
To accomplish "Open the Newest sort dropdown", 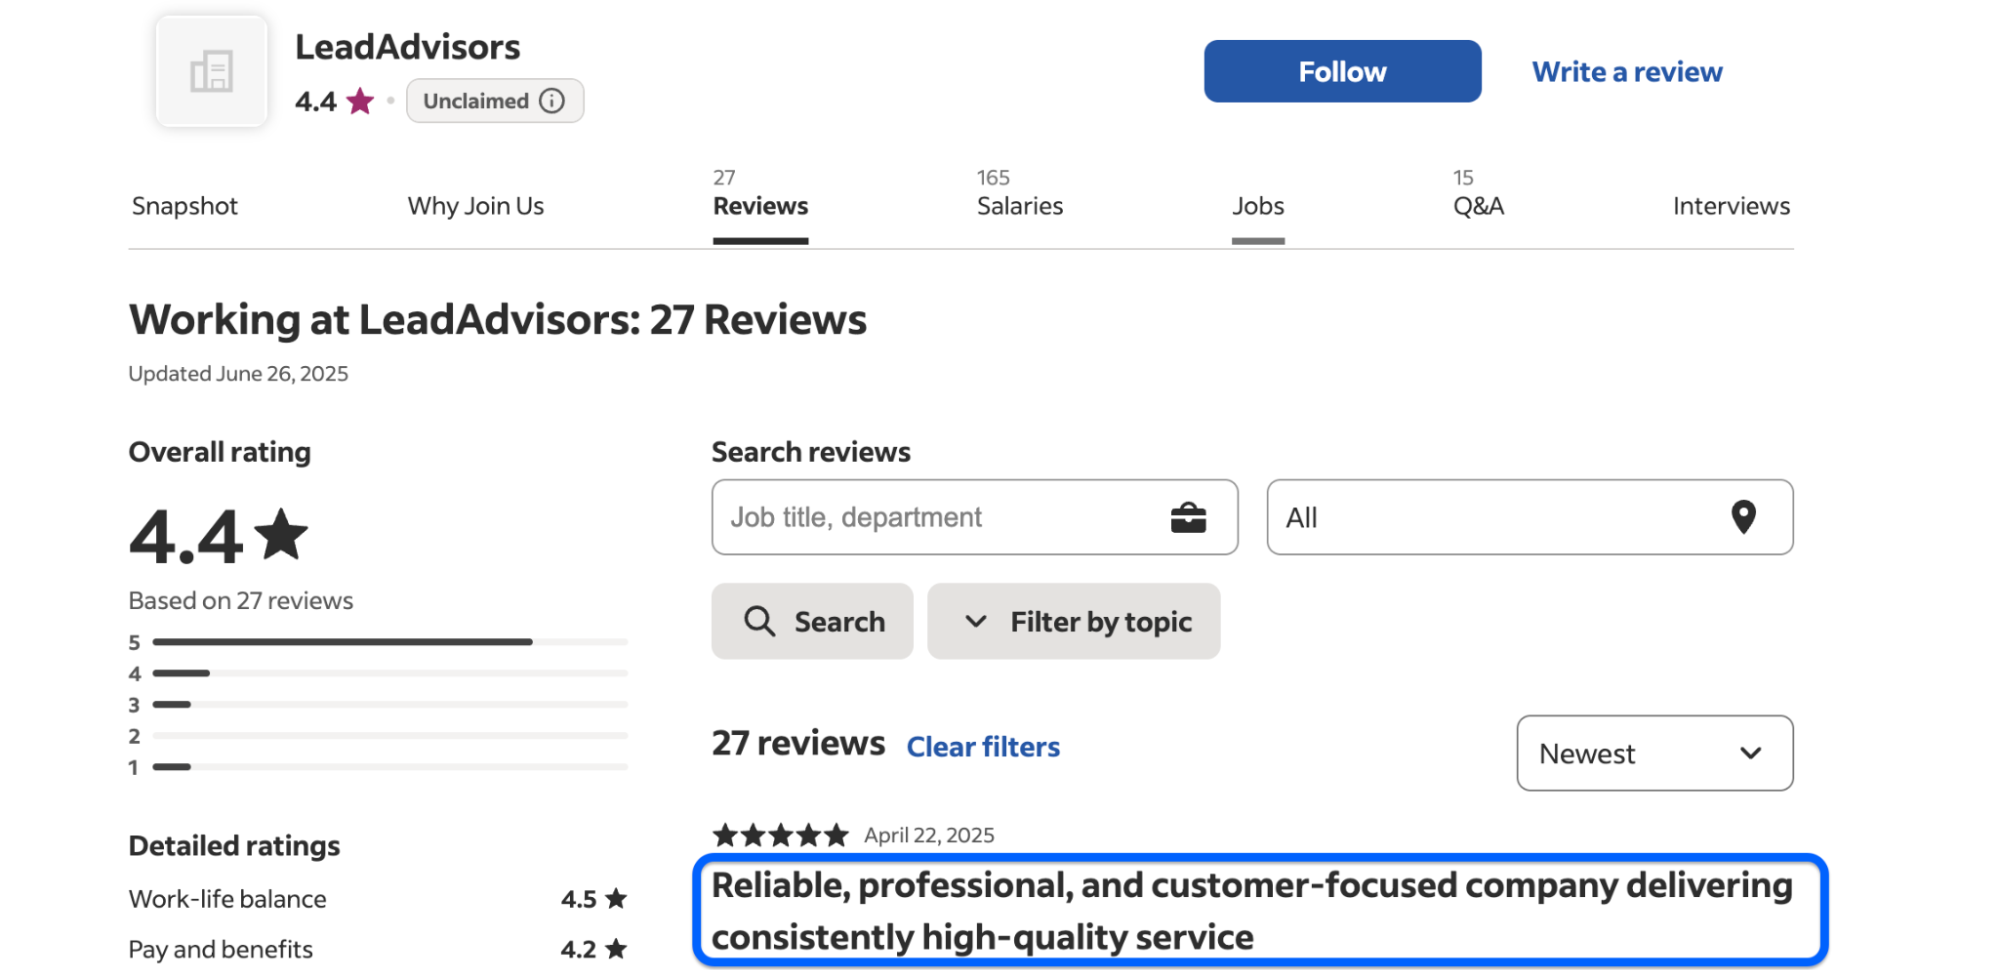I will click(x=1654, y=753).
